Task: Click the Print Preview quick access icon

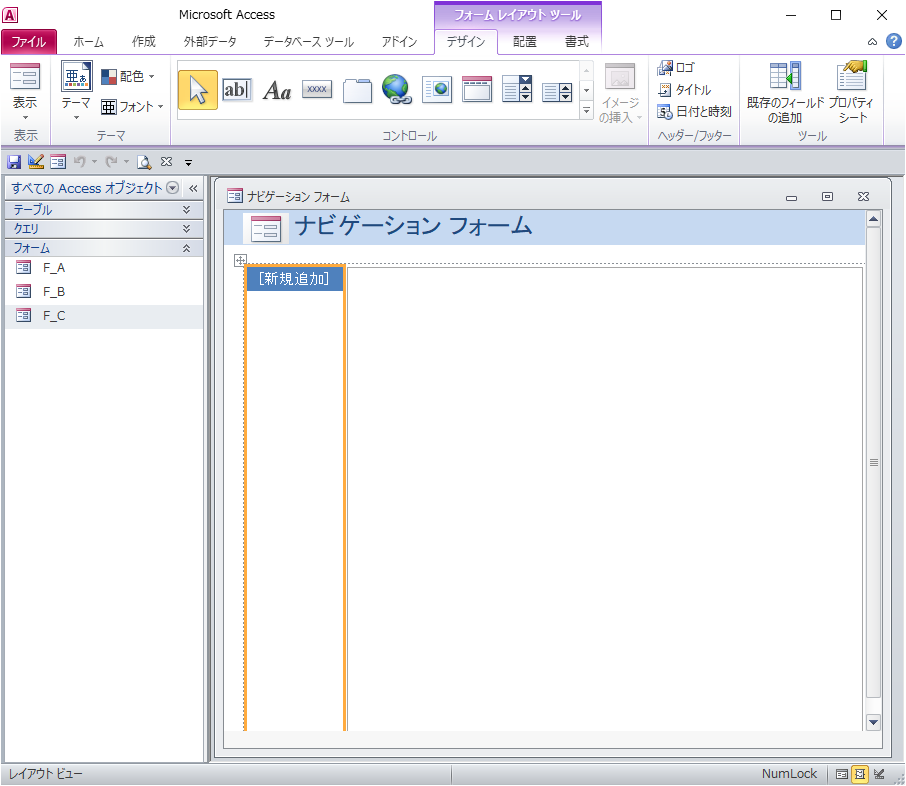Action: pos(144,162)
